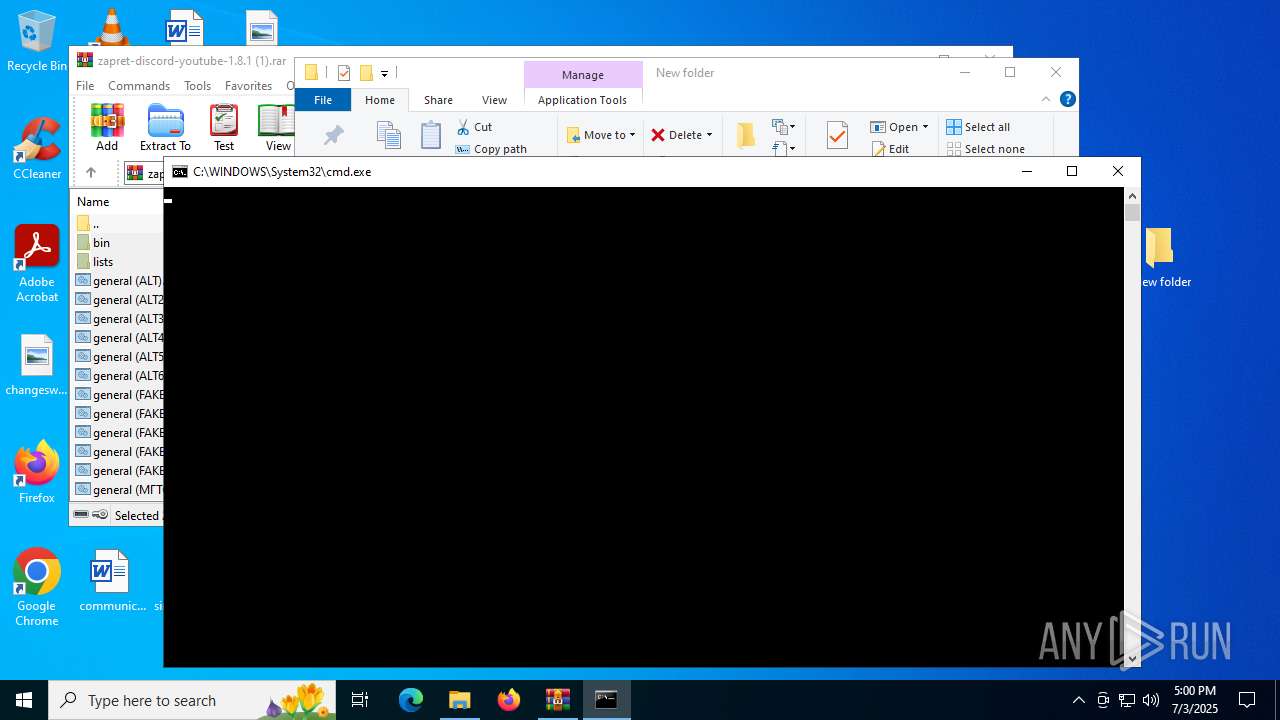The image size is (1280, 720).
Task: Go up one level in WinRAR
Action: [x=90, y=172]
